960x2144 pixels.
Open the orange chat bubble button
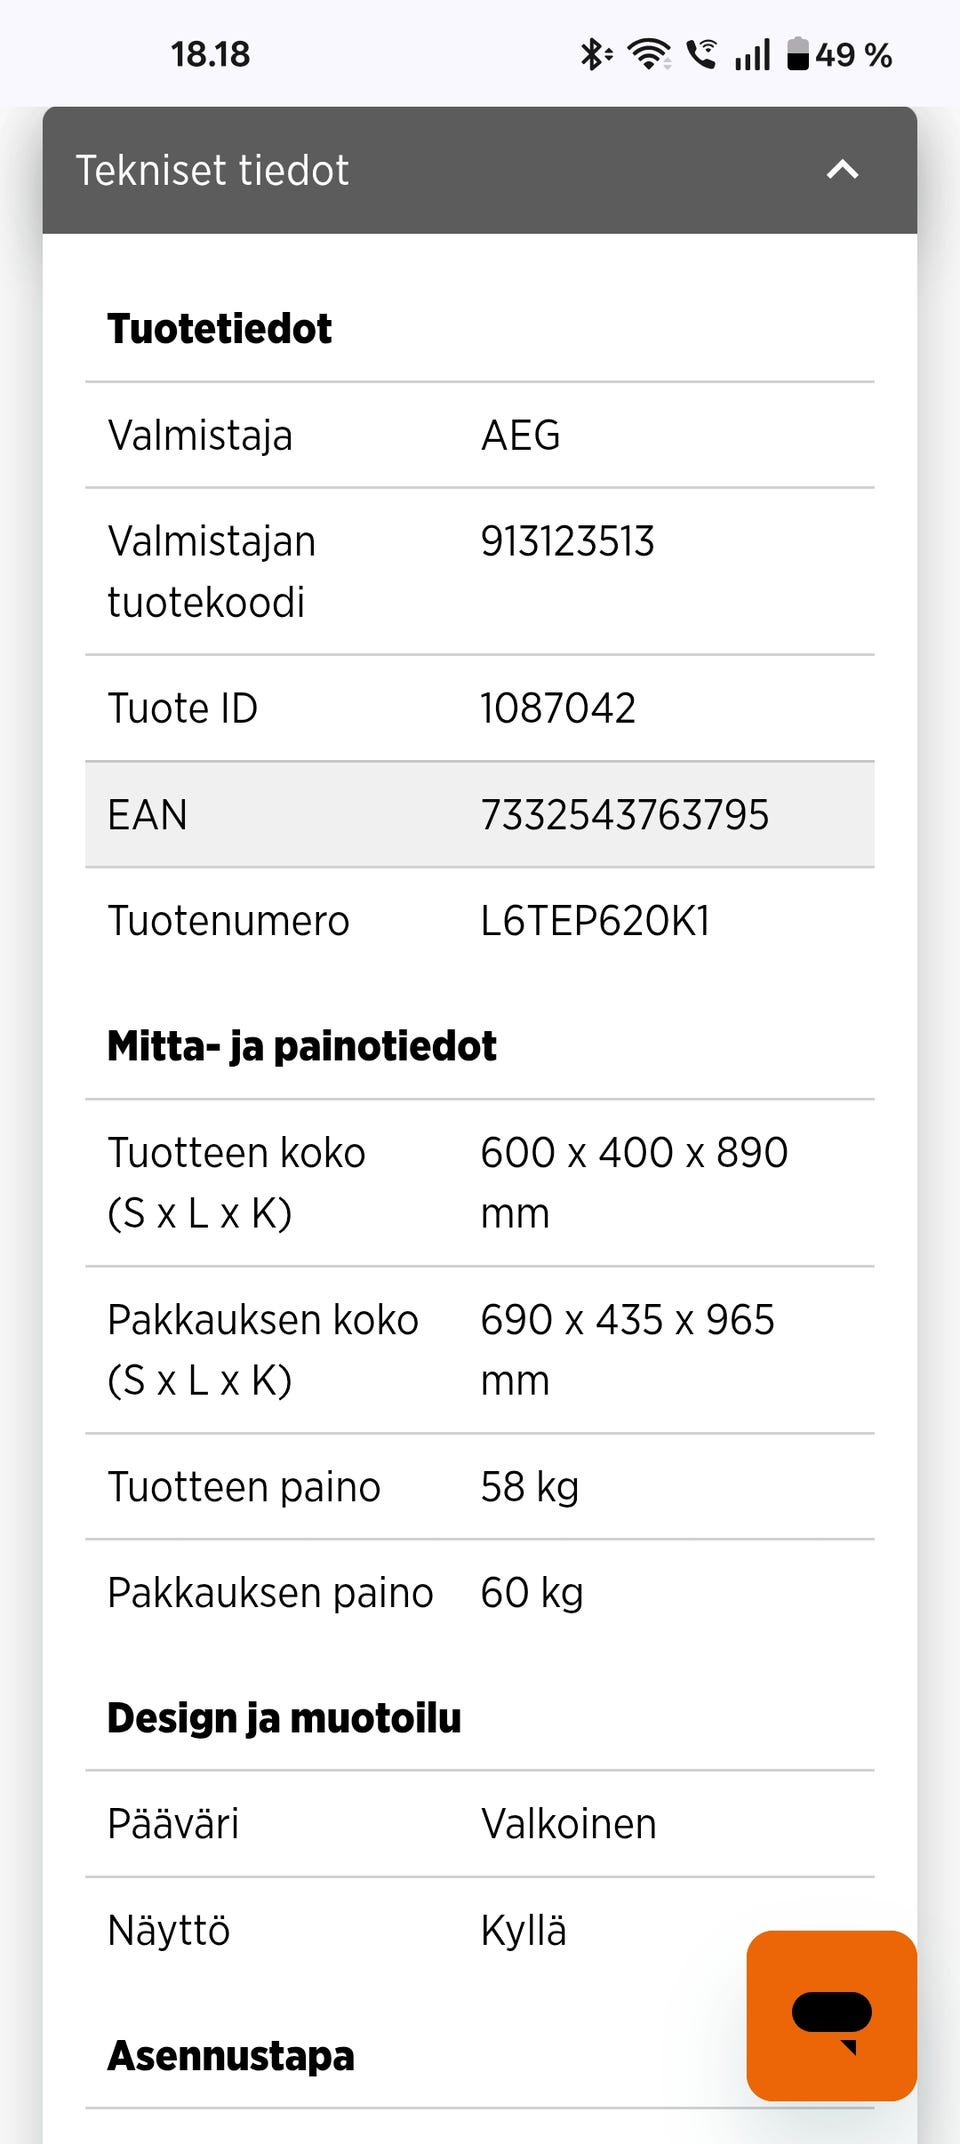click(831, 2015)
